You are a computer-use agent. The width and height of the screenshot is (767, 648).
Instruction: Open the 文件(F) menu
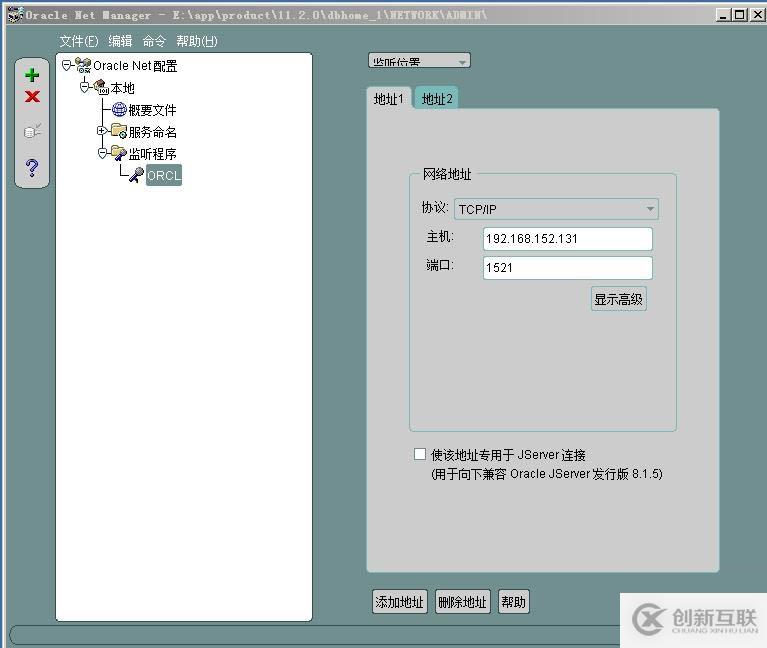point(79,41)
